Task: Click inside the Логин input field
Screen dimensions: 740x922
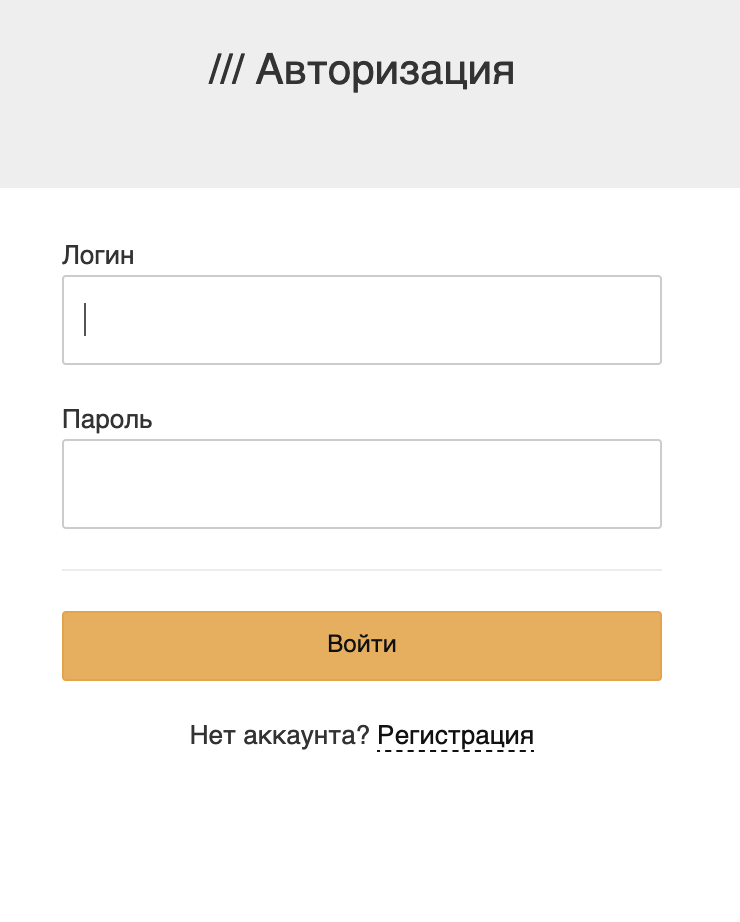Action: tap(361, 319)
